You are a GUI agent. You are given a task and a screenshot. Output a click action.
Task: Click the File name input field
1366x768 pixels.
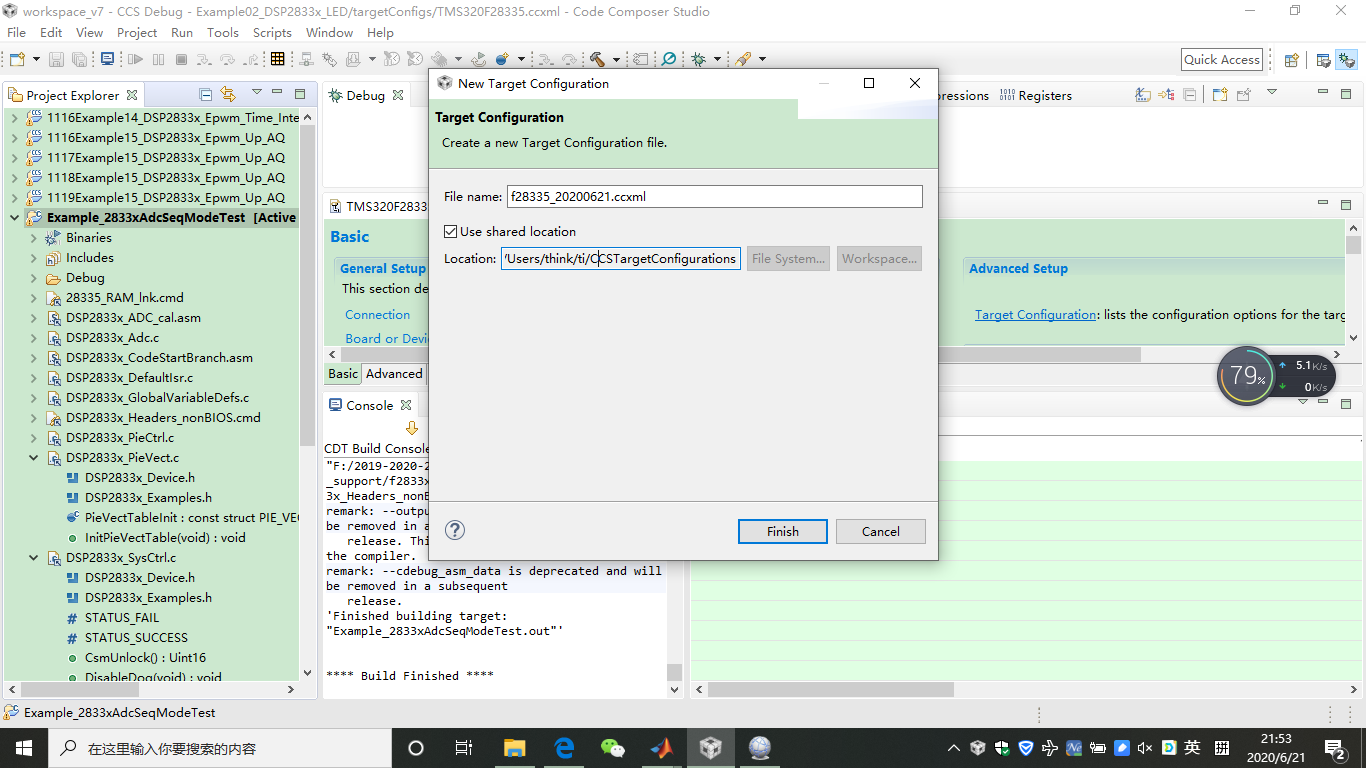click(714, 196)
